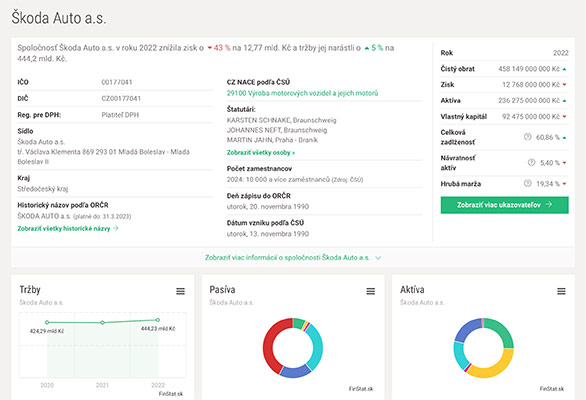Click the Zobraziť viac ukazovateľov button
Viewport: 586px width, 400px height.
505,205
